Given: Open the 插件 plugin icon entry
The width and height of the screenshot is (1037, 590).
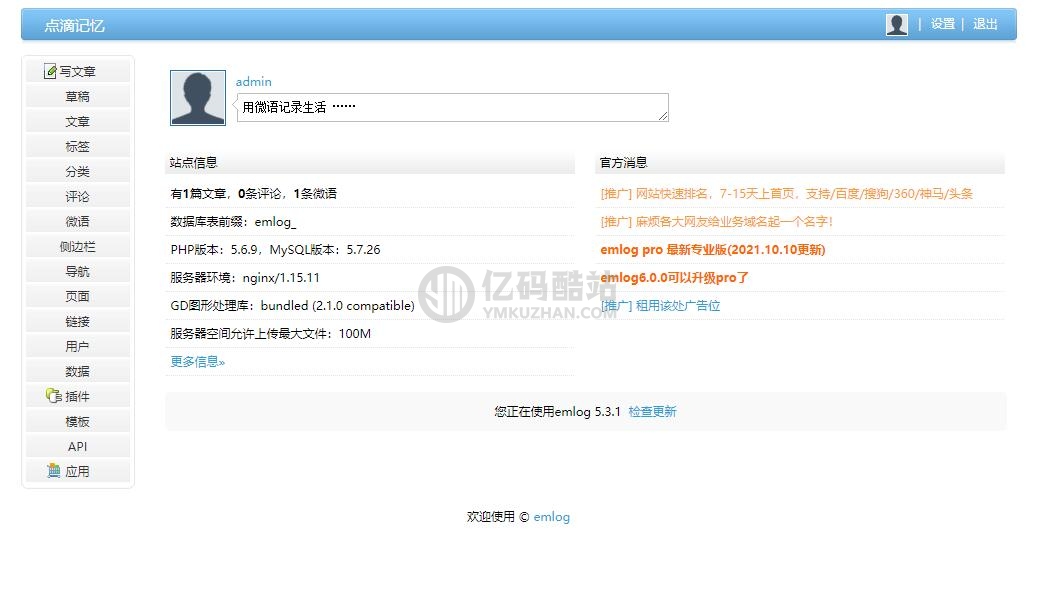Looking at the screenshot, I should 77,396.
